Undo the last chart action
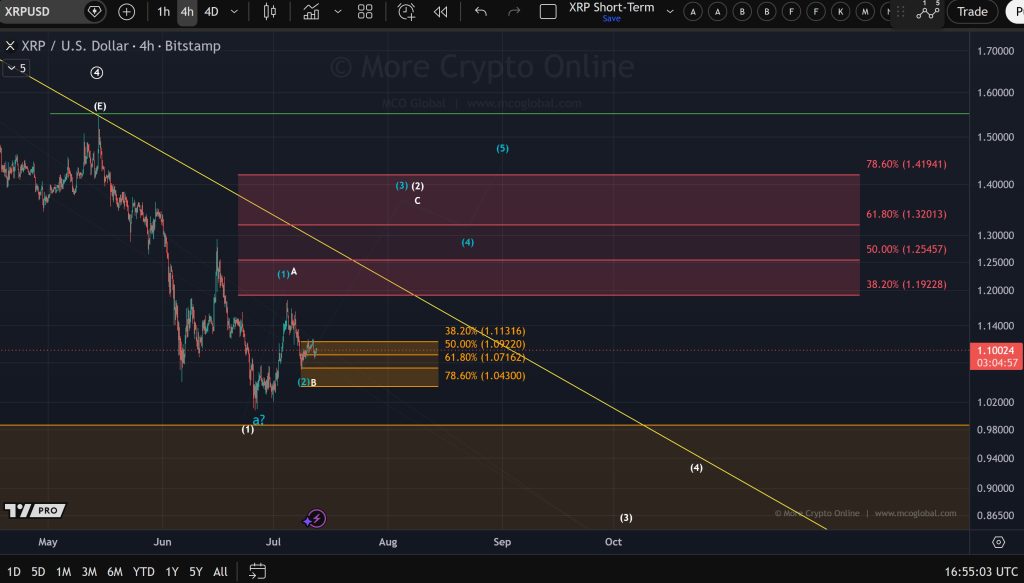The width and height of the screenshot is (1024, 583). (x=481, y=12)
